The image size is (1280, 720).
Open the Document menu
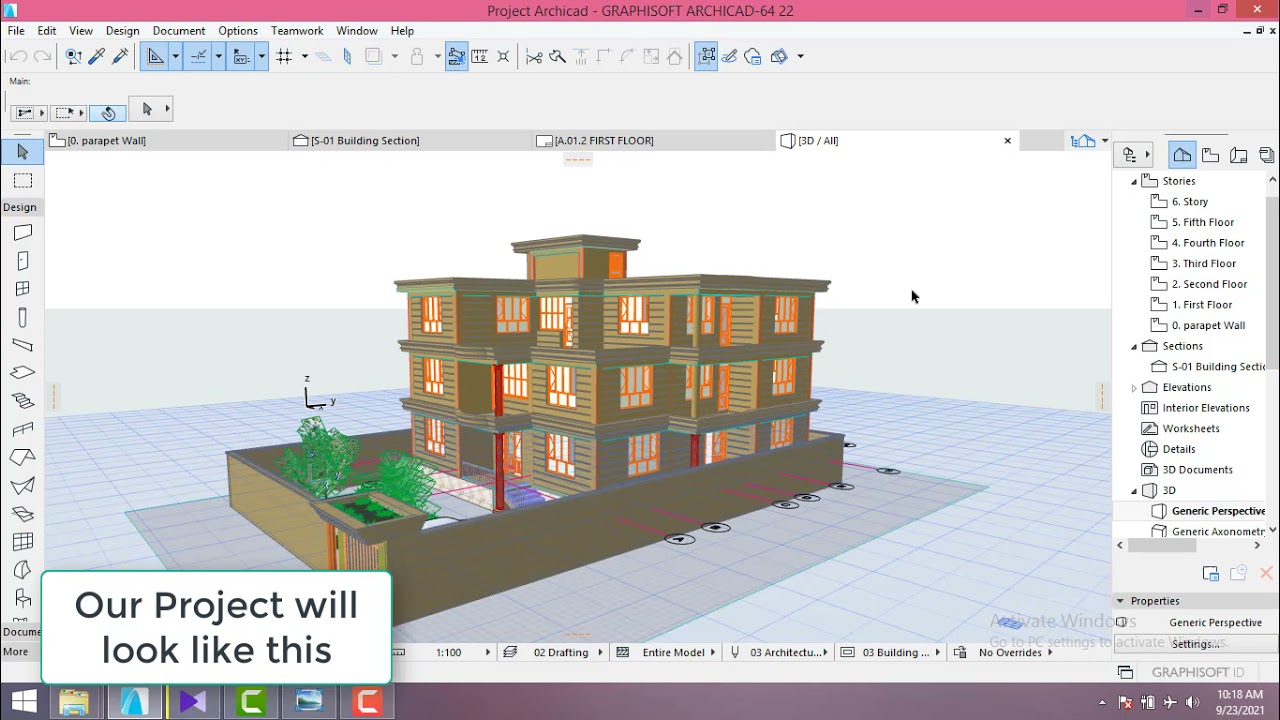pos(179,31)
